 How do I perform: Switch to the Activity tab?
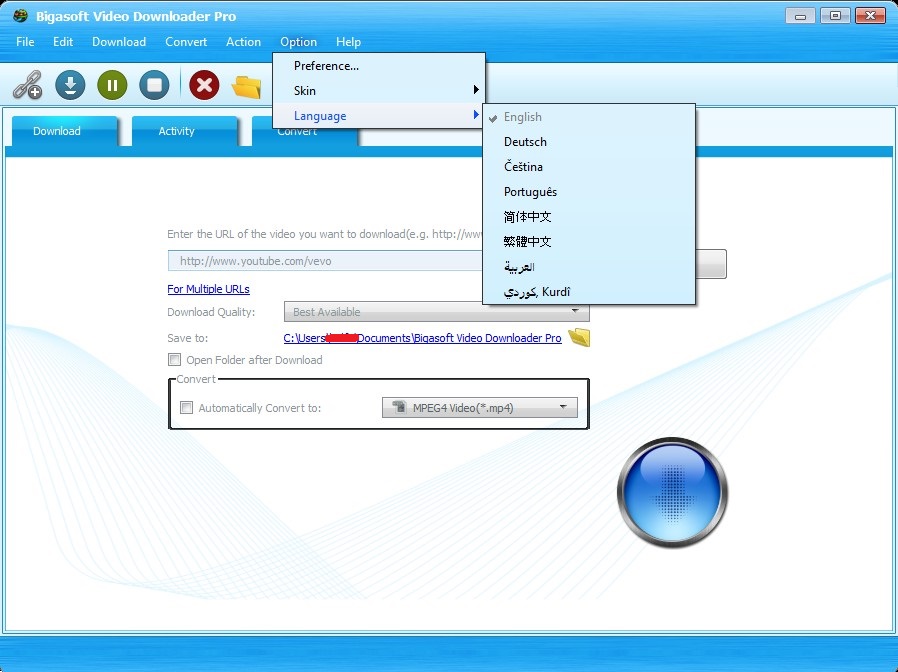pos(184,131)
